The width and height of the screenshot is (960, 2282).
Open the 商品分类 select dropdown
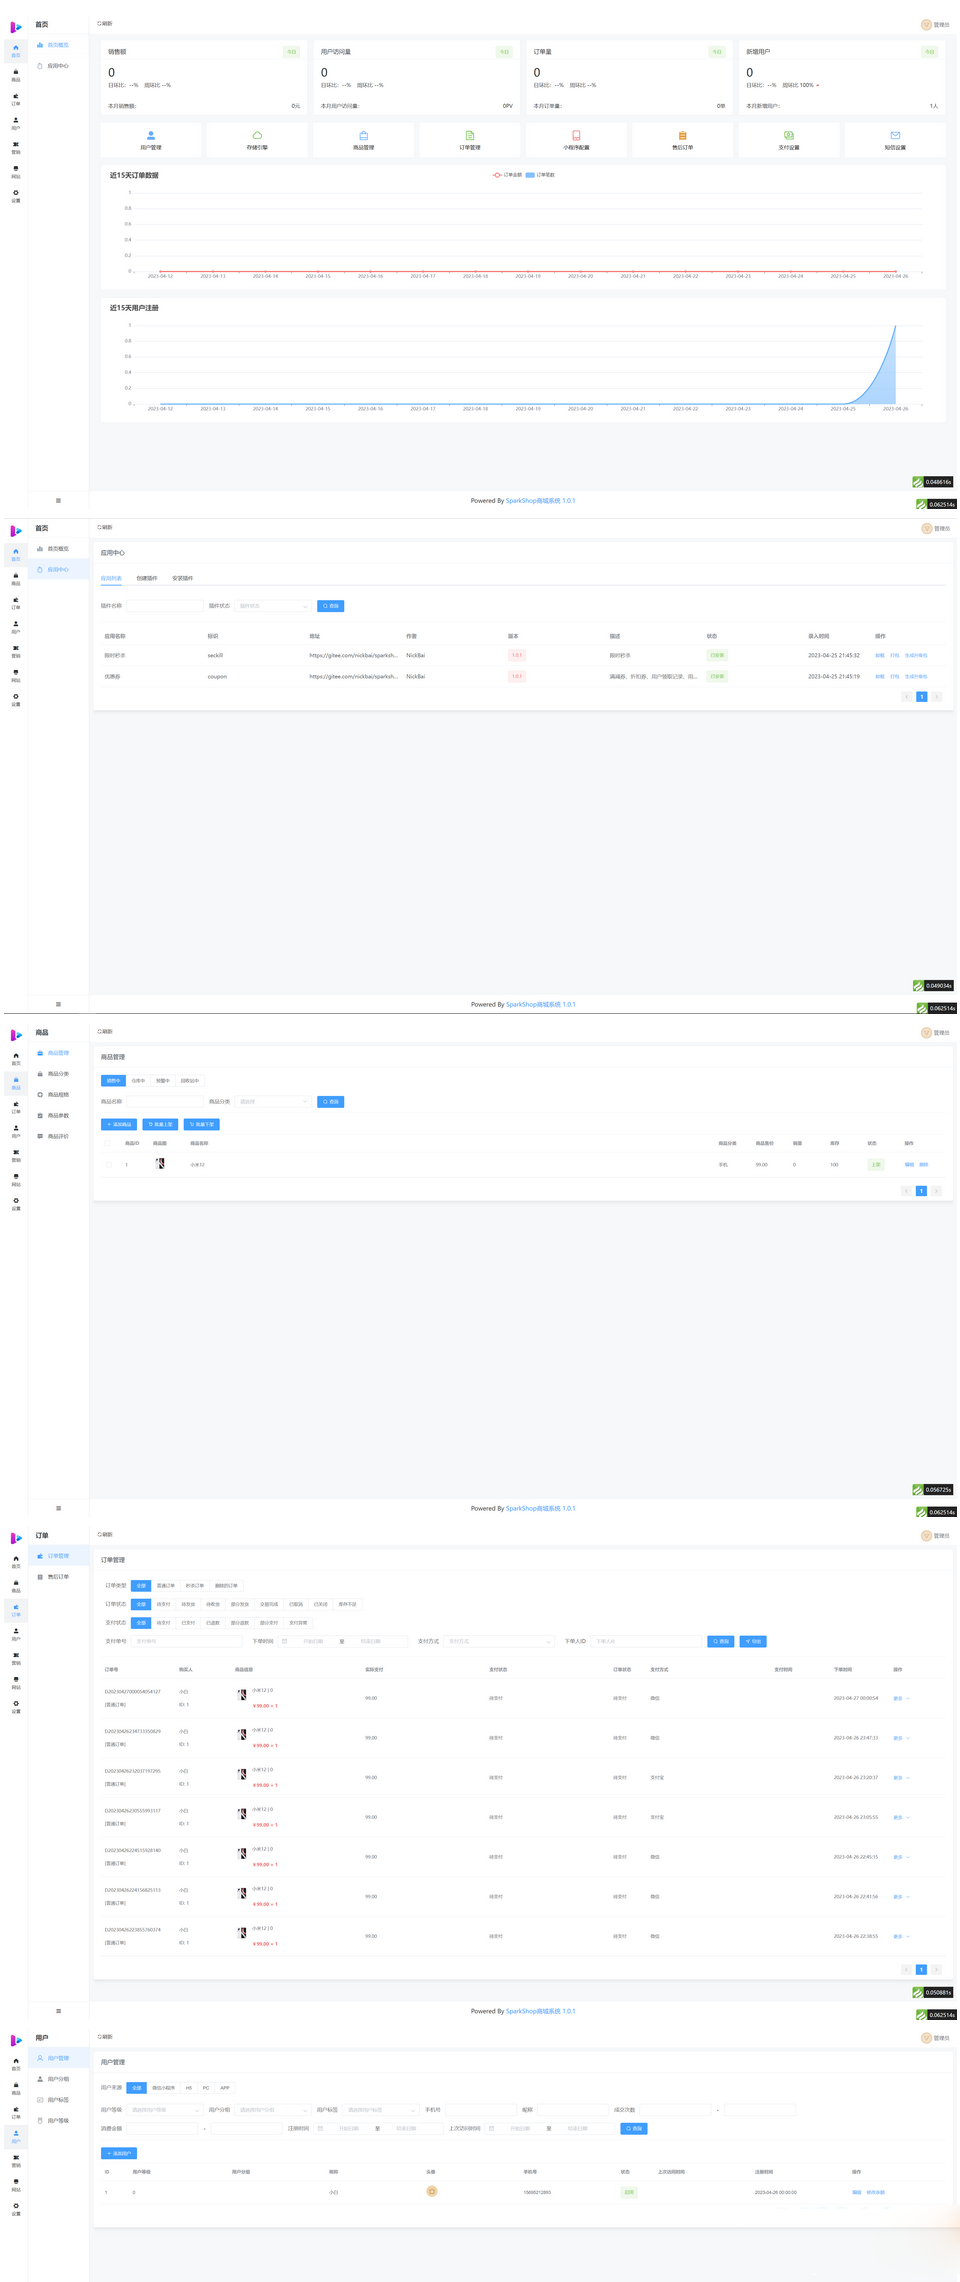[x=273, y=1102]
